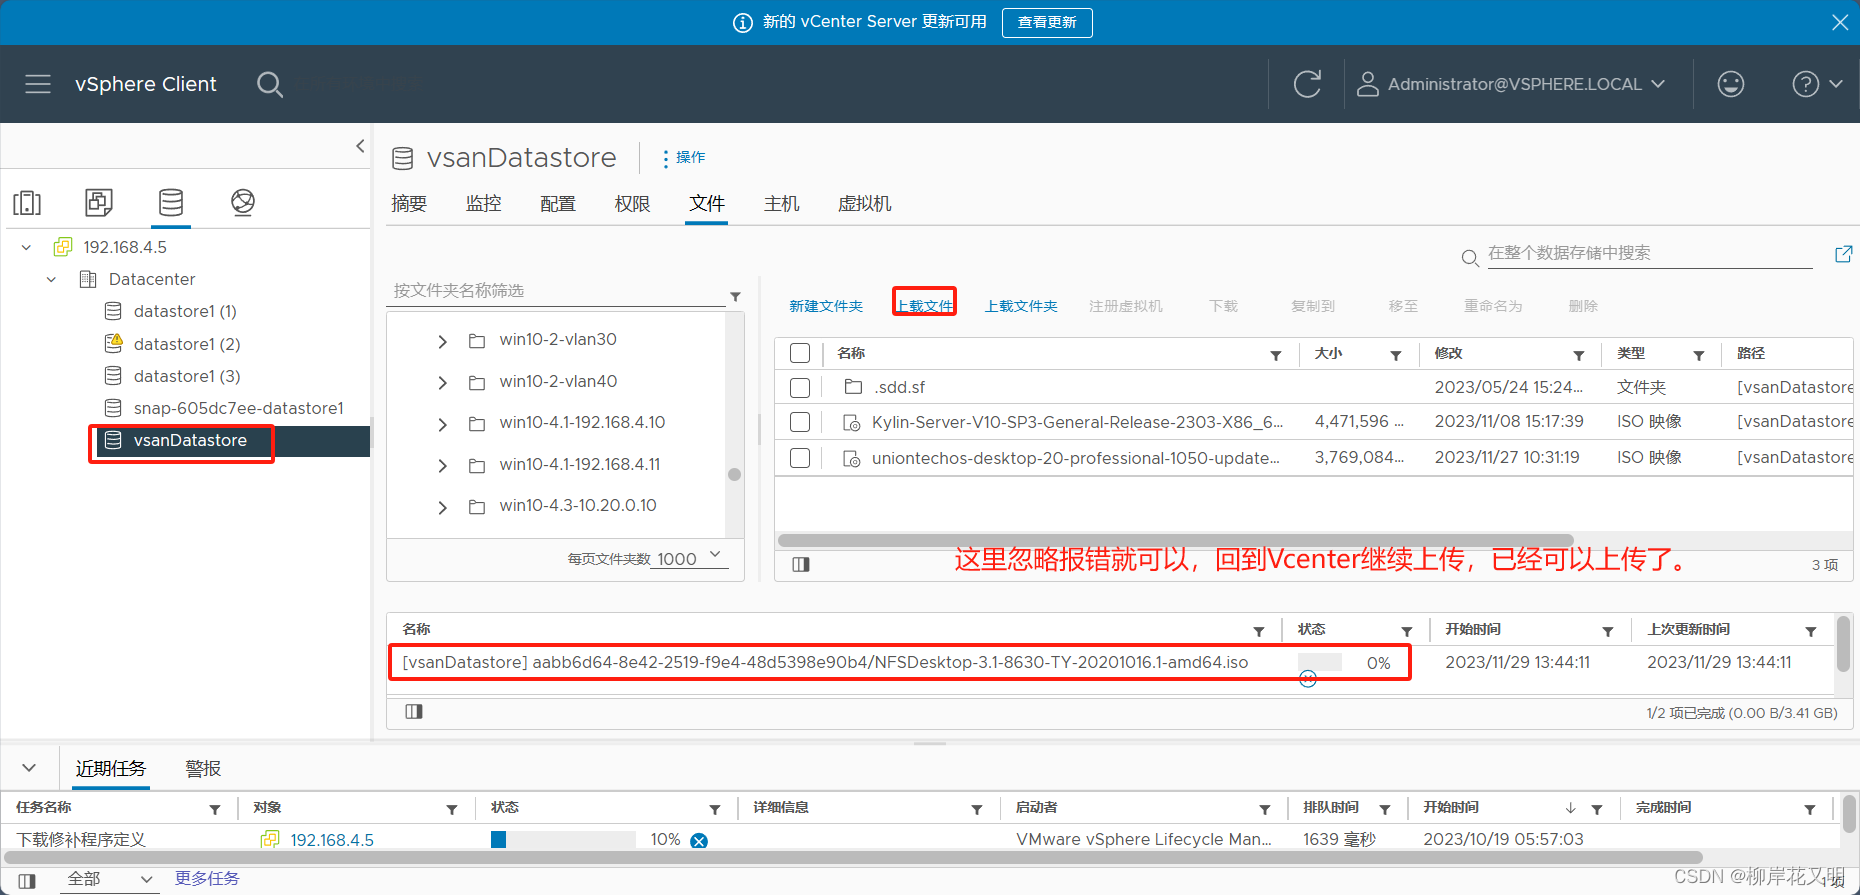This screenshot has height=895, width=1860.
Task: Open the 虚拟机 tab
Action: click(x=865, y=203)
